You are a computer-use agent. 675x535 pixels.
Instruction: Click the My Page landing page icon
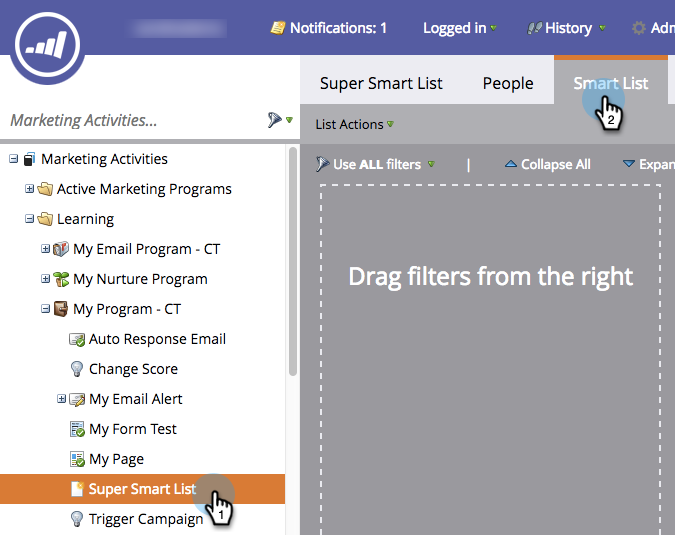77,459
